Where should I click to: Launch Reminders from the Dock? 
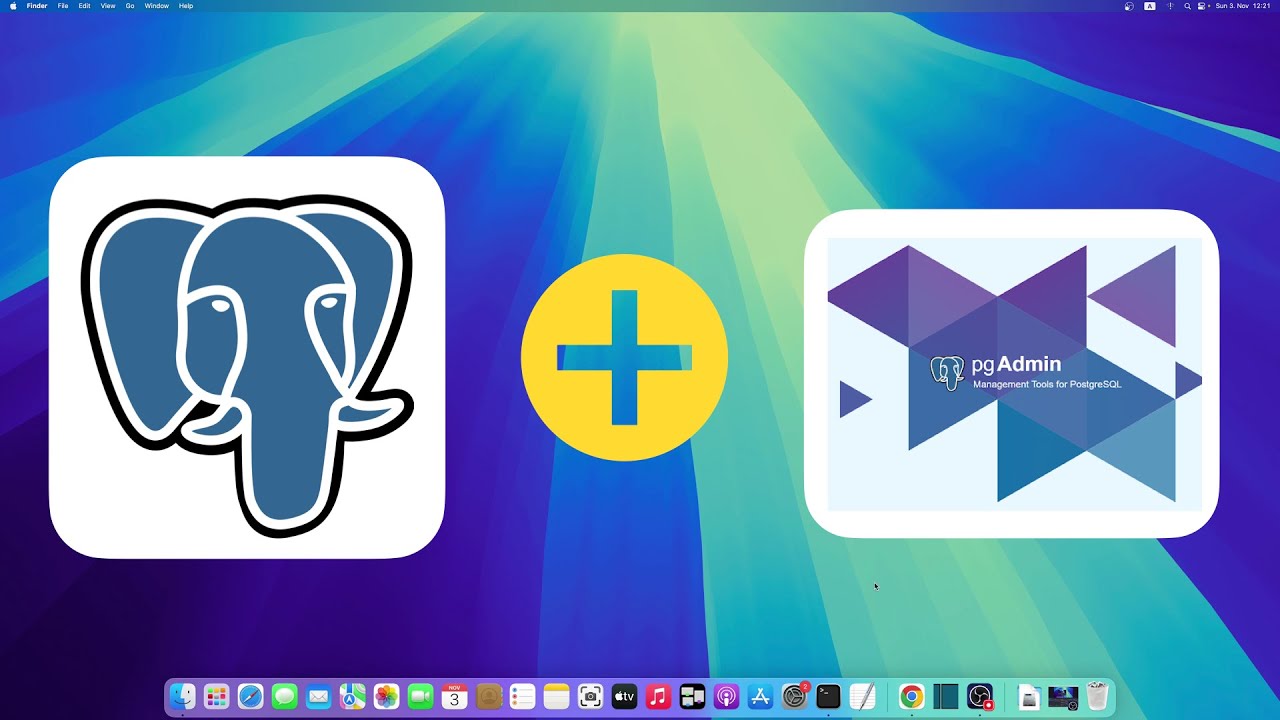click(x=522, y=697)
